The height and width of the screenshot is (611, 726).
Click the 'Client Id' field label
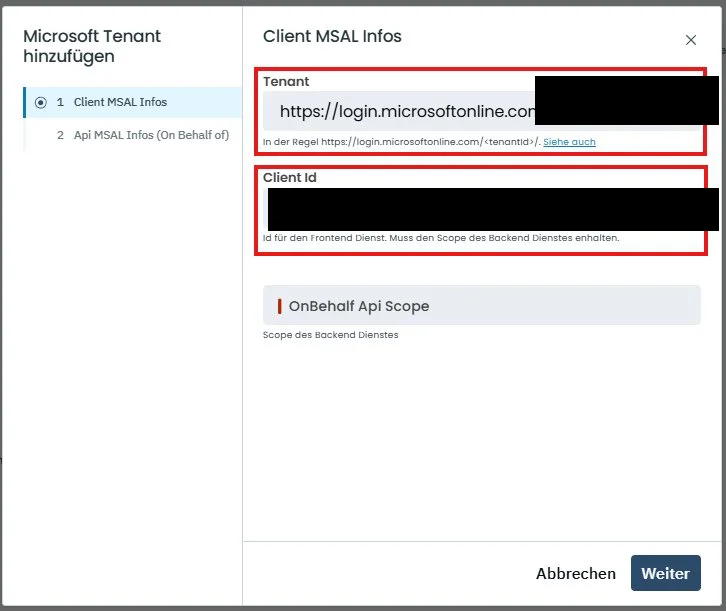pyautogui.click(x=289, y=178)
